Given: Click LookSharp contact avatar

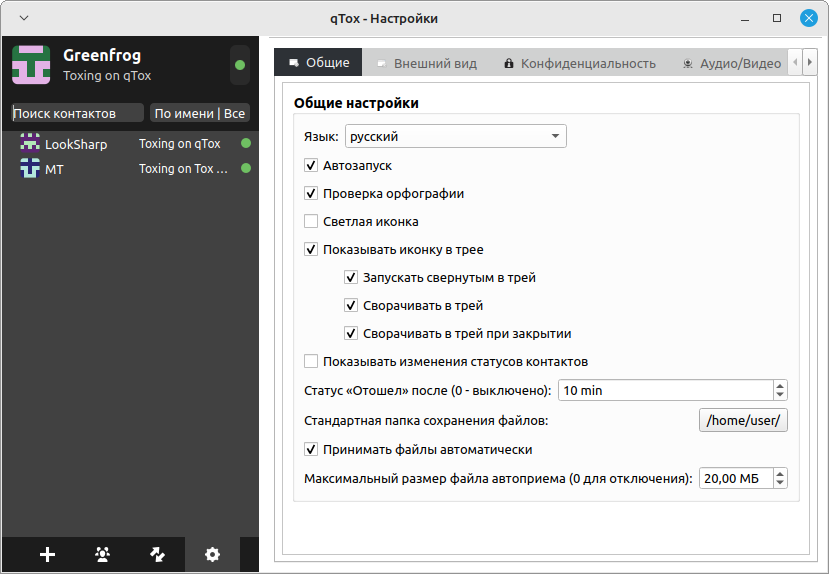Looking at the screenshot, I should (x=30, y=143).
